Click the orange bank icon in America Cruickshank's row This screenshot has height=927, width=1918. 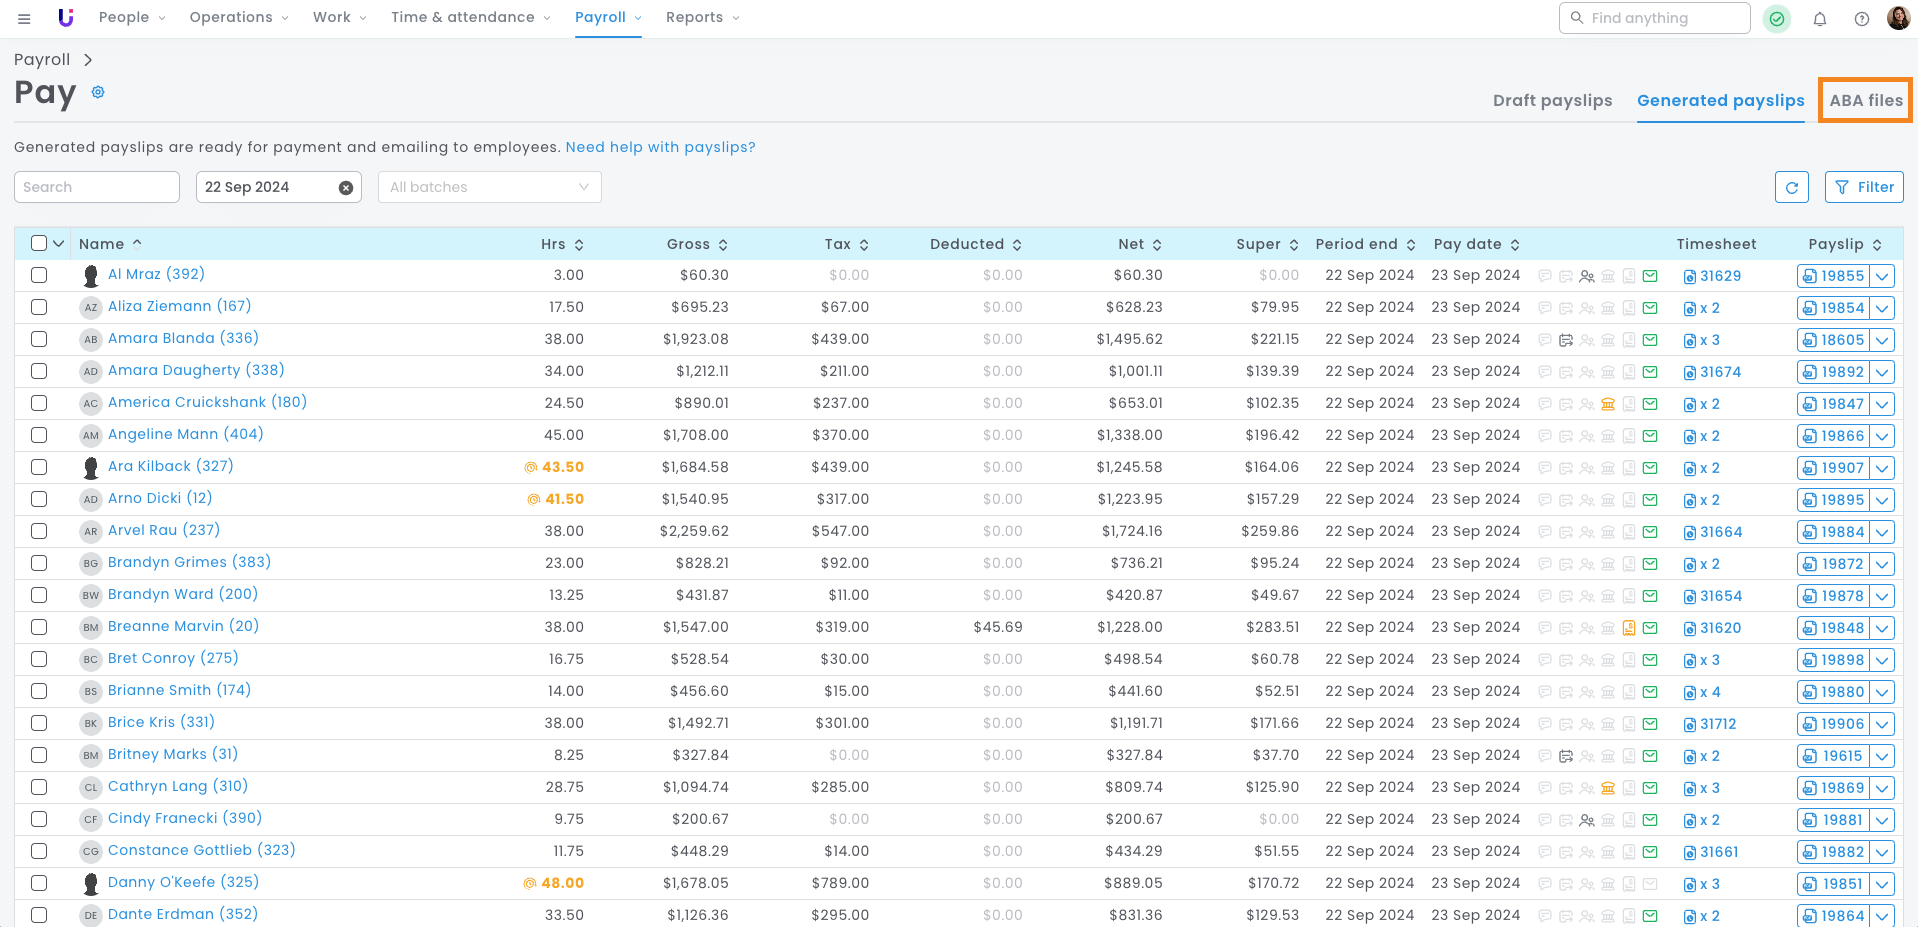[1608, 404]
